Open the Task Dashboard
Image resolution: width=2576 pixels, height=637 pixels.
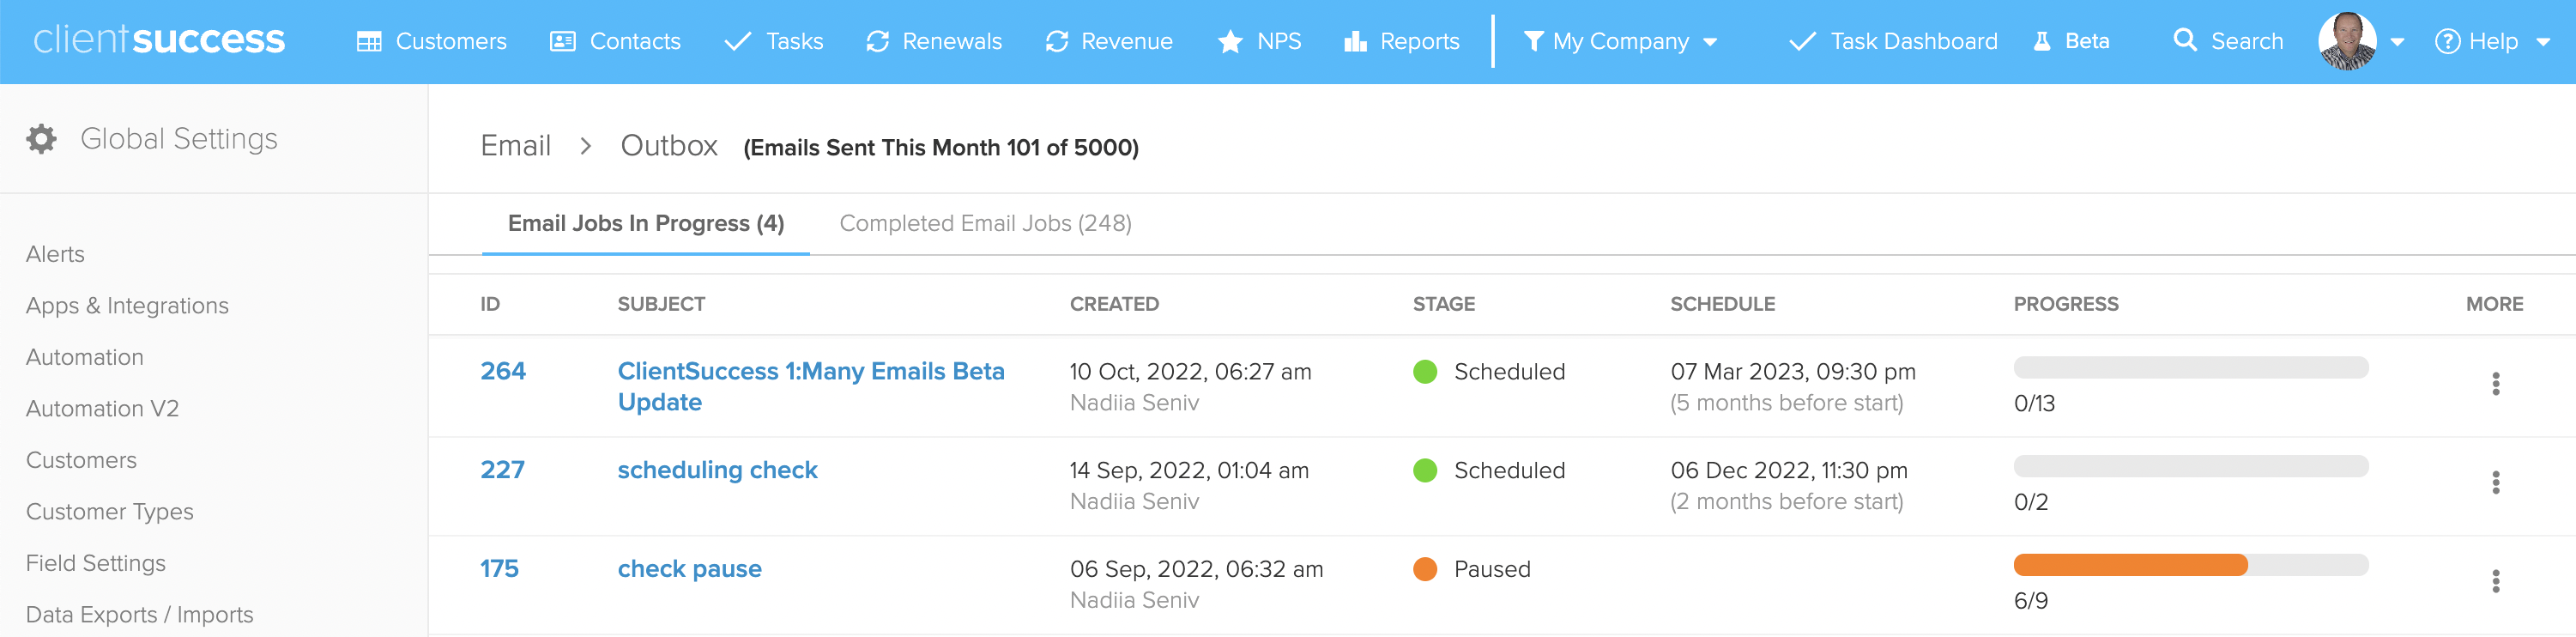click(x=1913, y=41)
